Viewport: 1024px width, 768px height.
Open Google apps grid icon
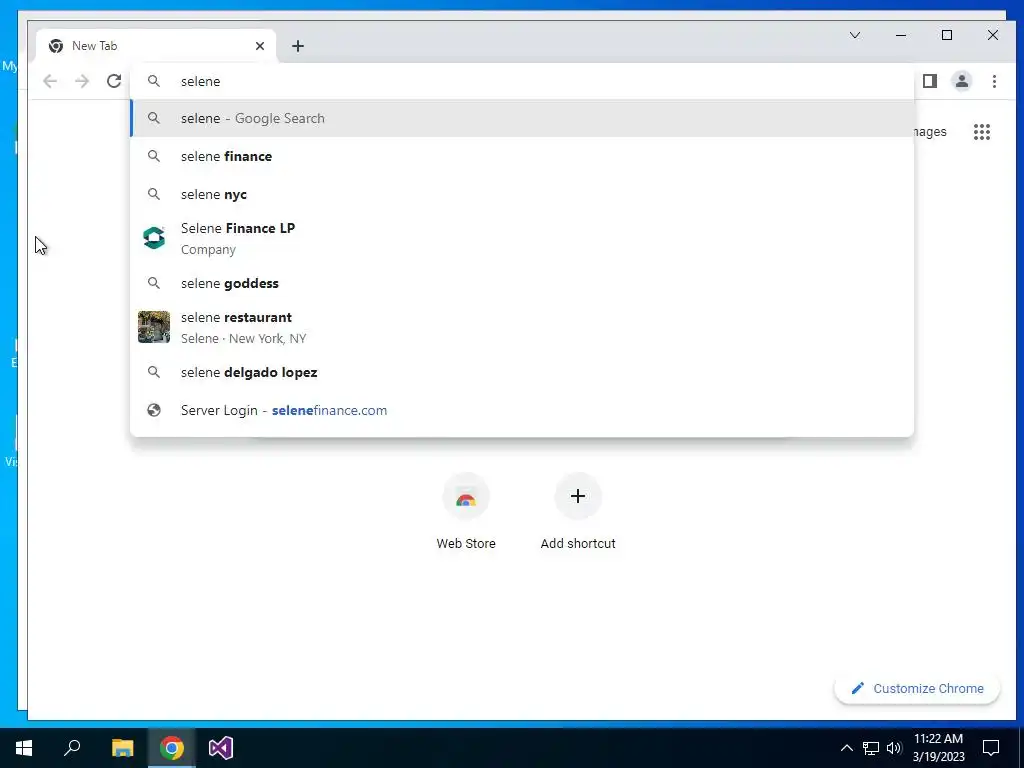pos(982,132)
